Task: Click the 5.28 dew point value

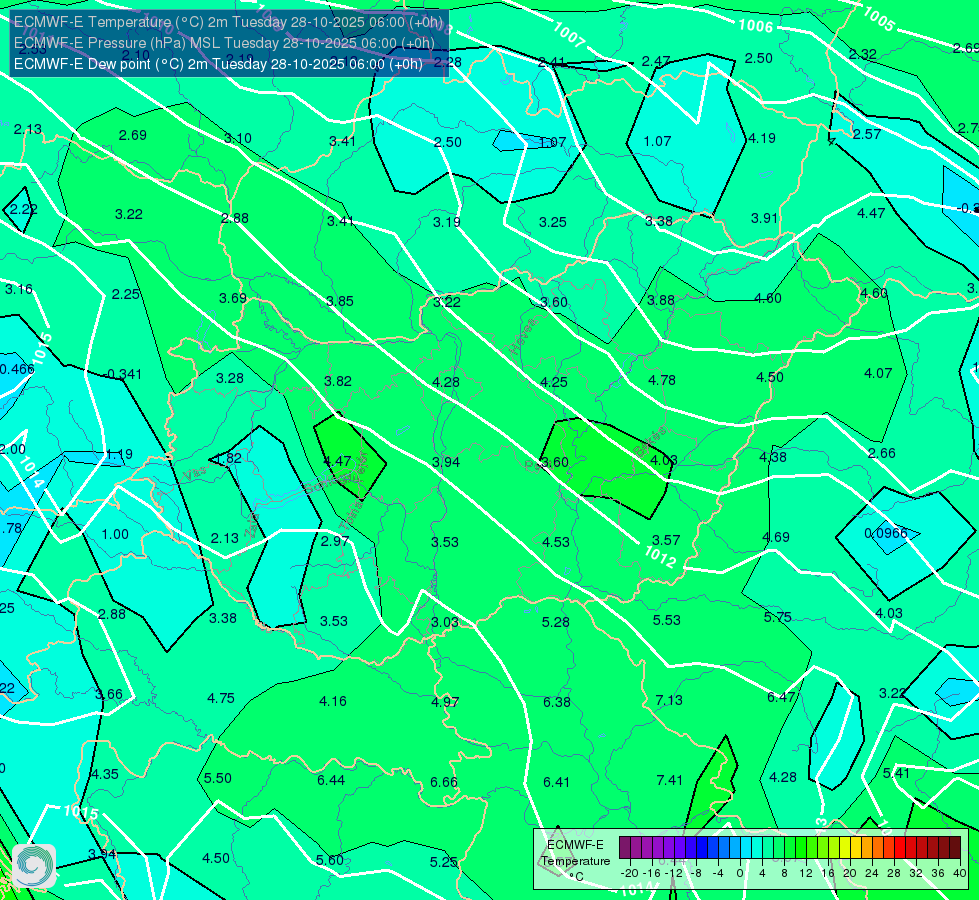Action: pyautogui.click(x=556, y=621)
